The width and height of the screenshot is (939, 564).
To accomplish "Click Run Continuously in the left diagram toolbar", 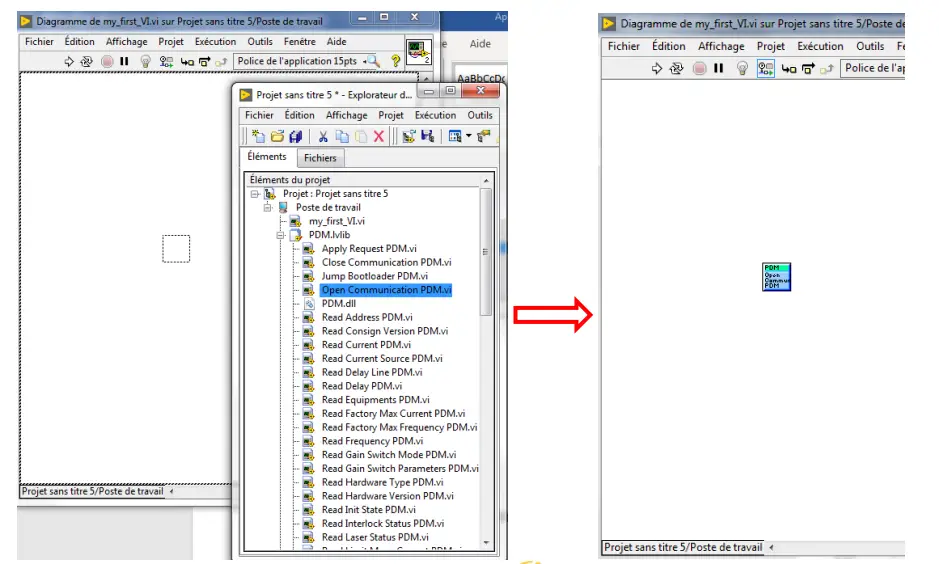I will coord(87,61).
